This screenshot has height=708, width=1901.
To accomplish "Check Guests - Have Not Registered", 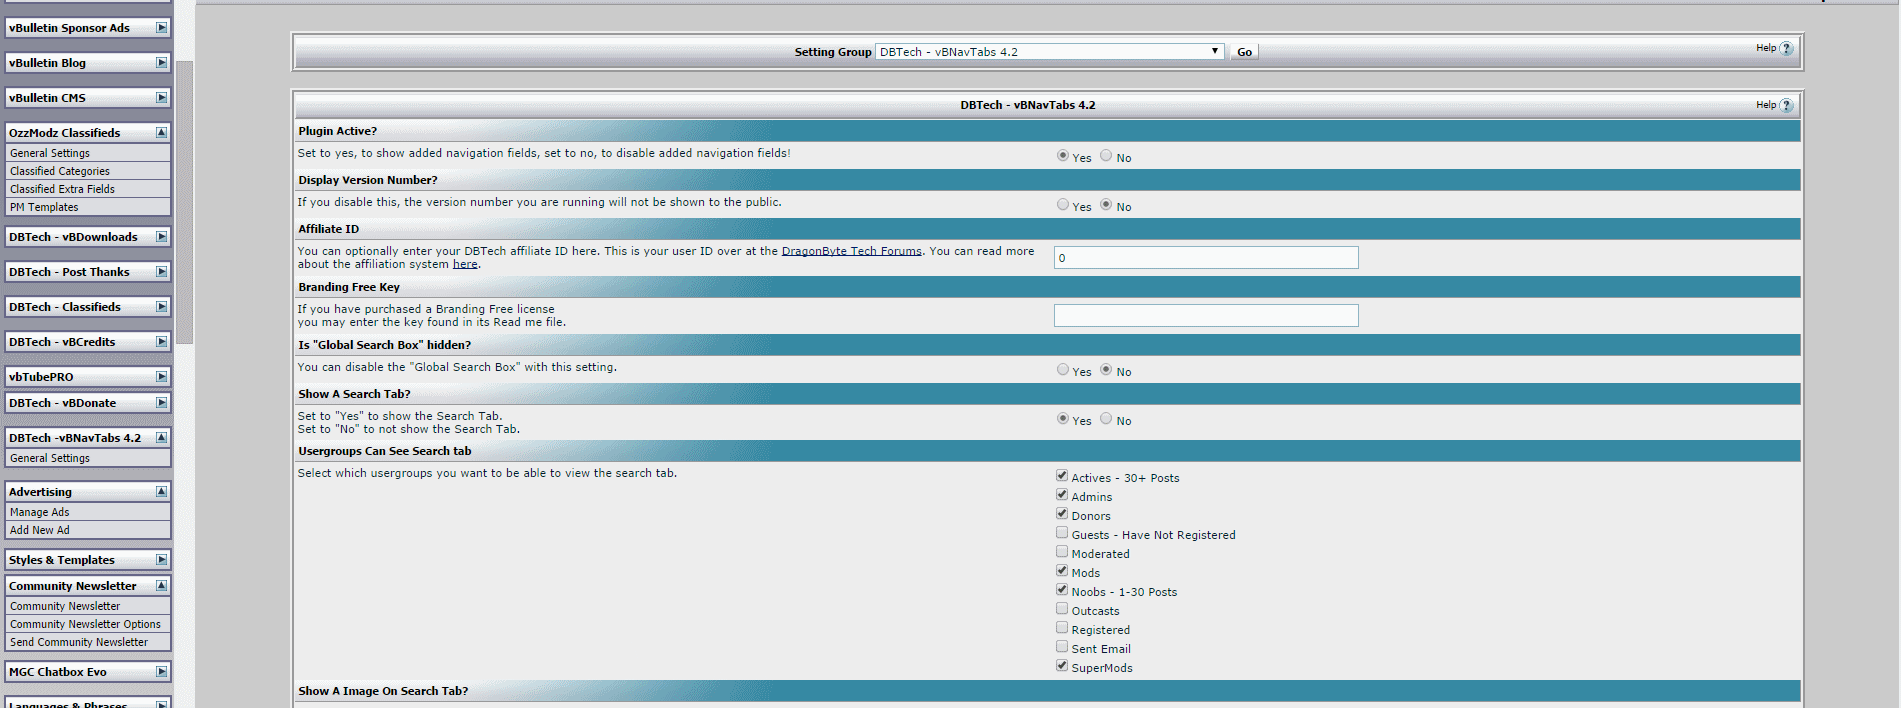I will [x=1062, y=533].
